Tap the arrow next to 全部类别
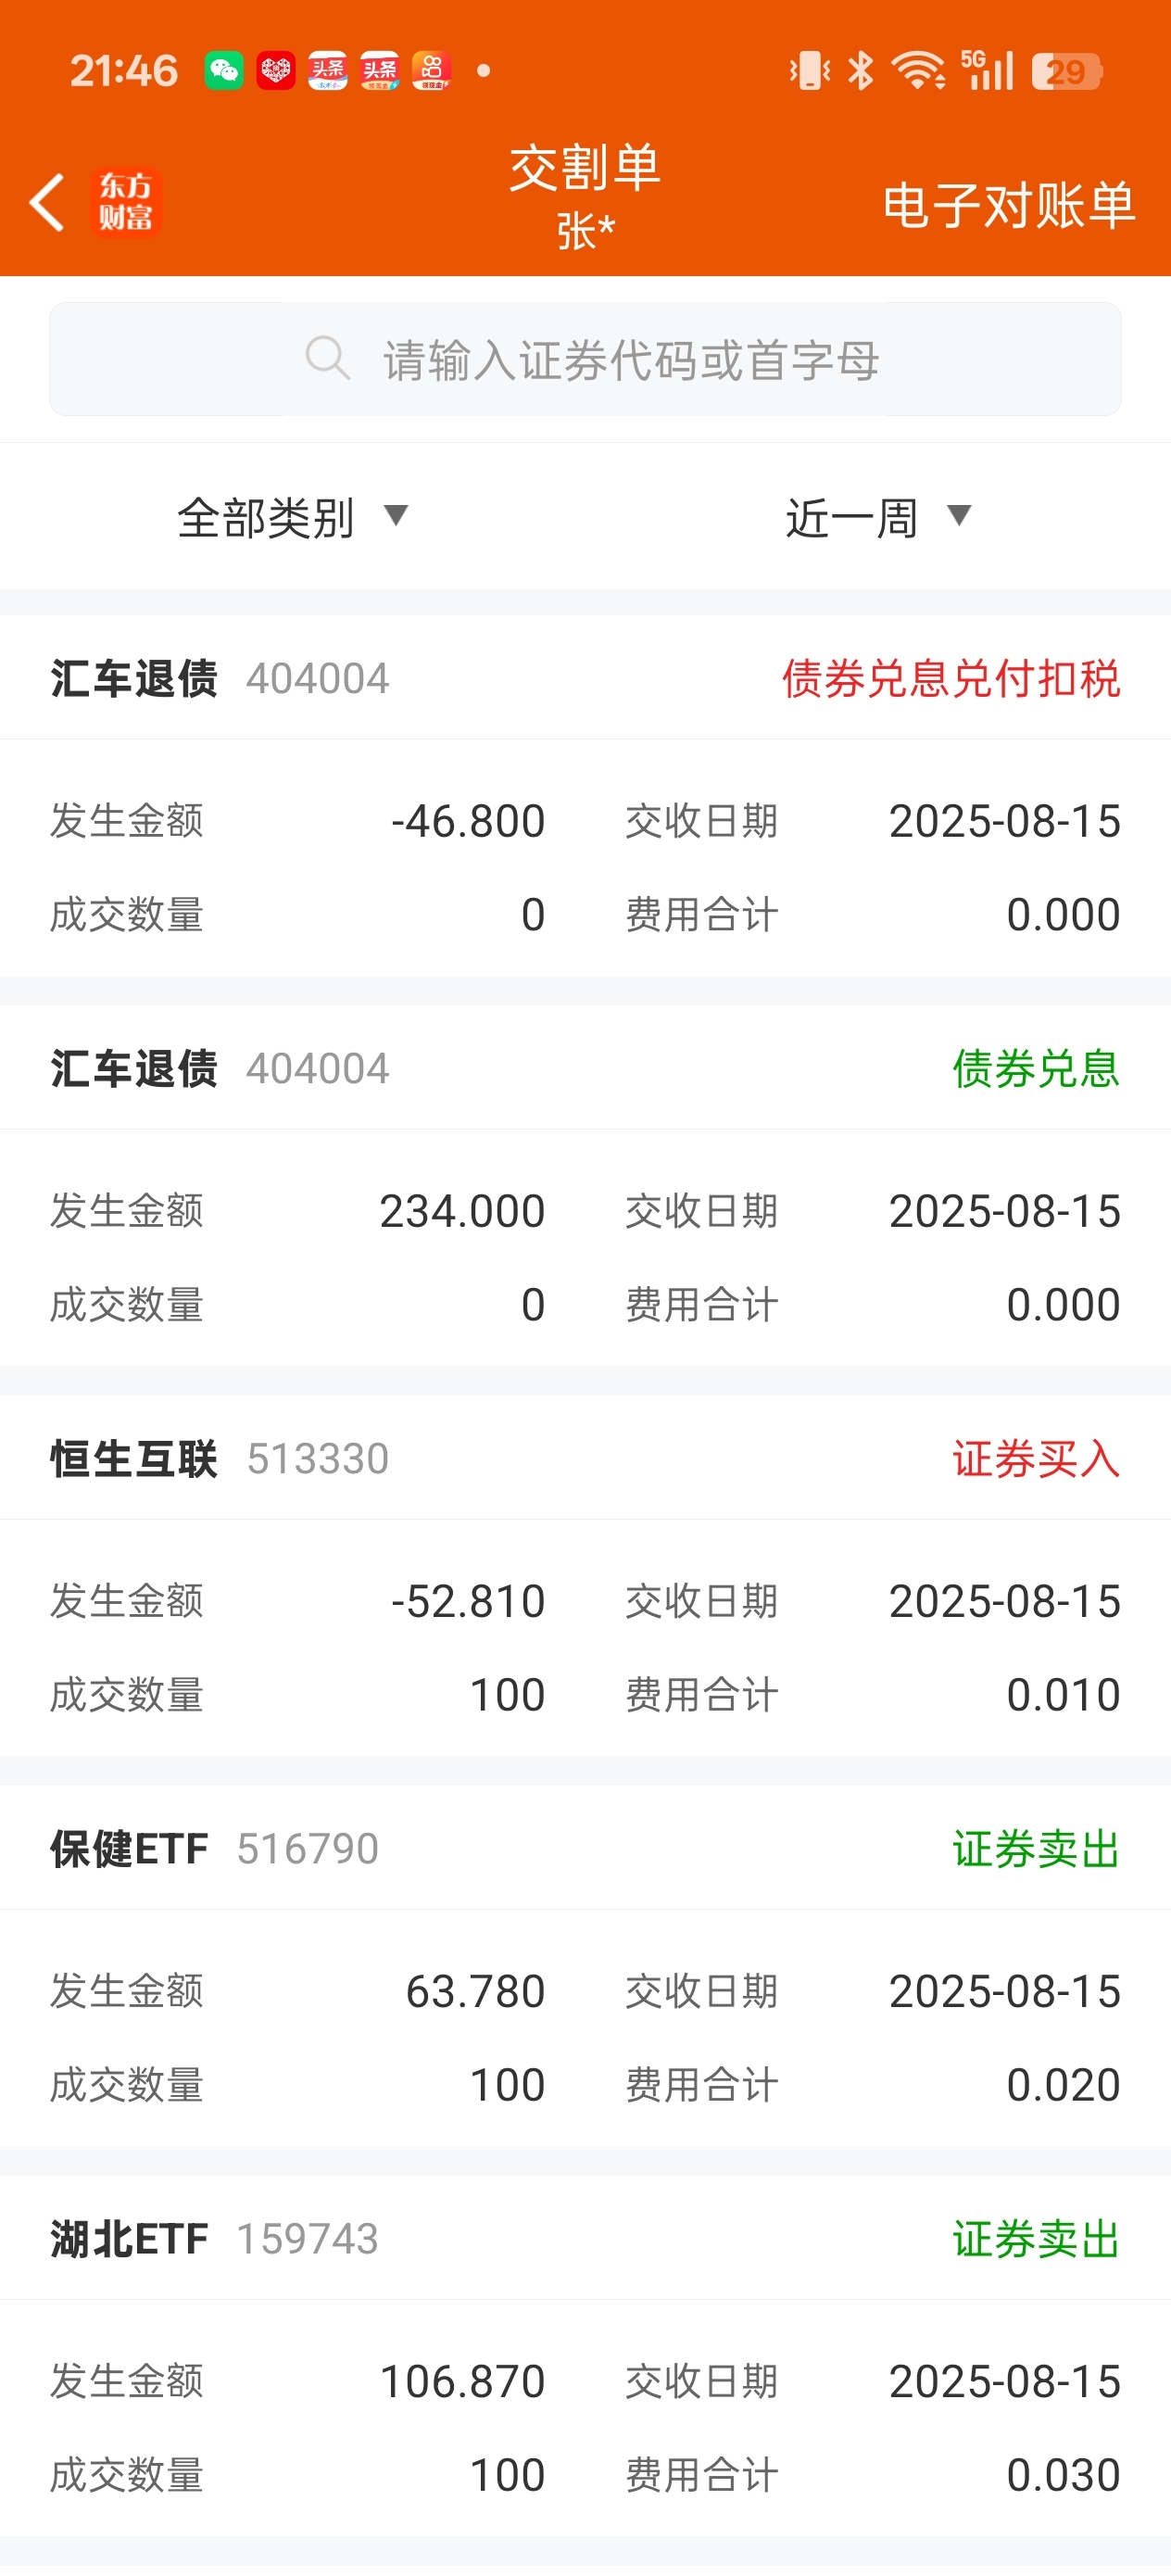The height and width of the screenshot is (2576, 1171). (x=396, y=516)
